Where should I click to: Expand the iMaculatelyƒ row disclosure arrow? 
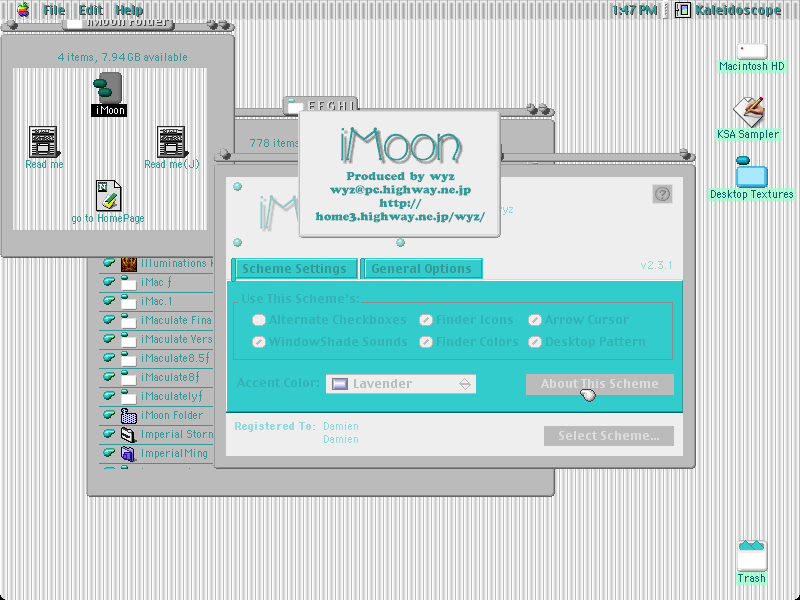click(109, 395)
